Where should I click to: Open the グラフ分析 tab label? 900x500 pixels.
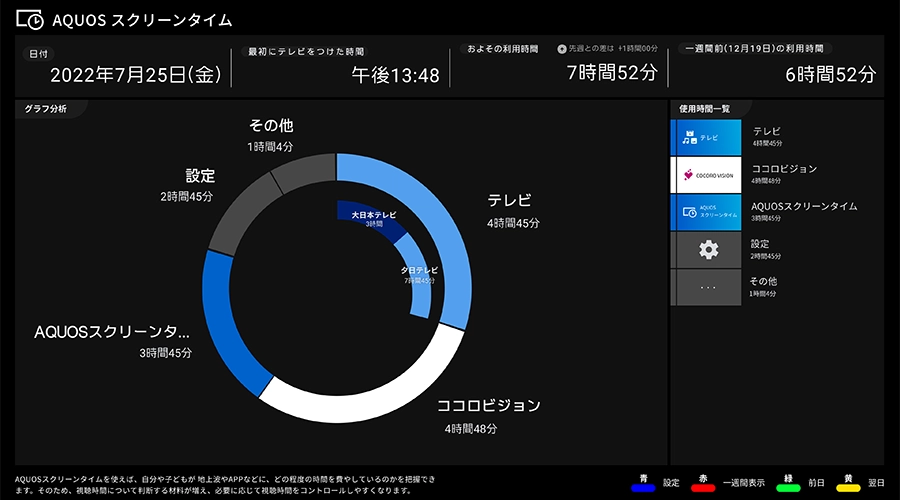click(45, 108)
